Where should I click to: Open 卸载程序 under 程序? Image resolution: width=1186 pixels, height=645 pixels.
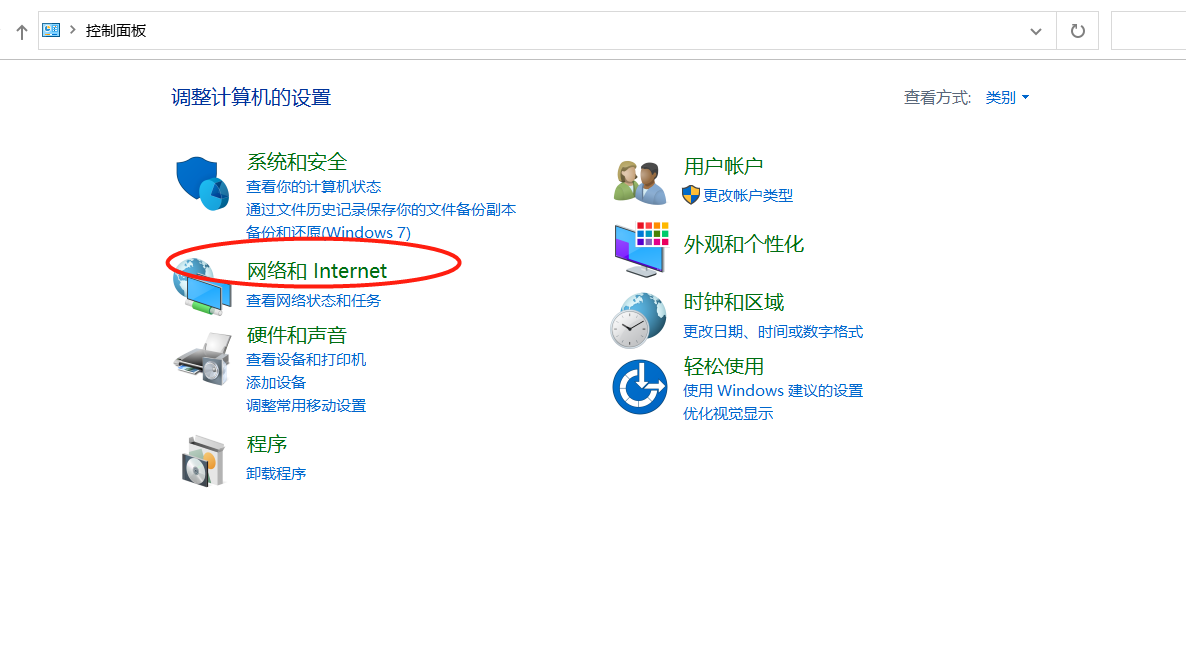(x=276, y=472)
